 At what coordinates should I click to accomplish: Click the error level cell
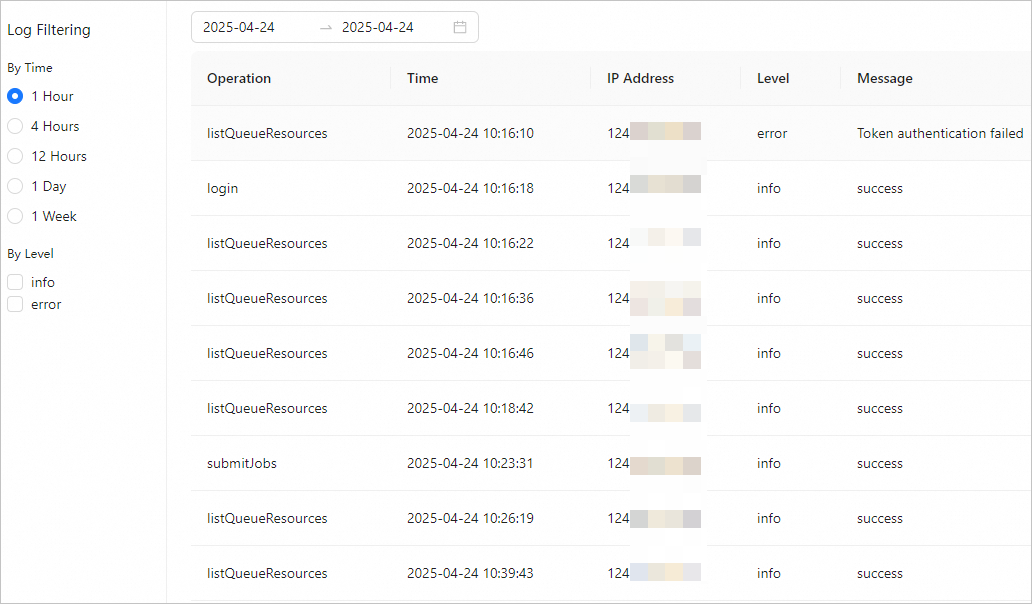click(772, 134)
